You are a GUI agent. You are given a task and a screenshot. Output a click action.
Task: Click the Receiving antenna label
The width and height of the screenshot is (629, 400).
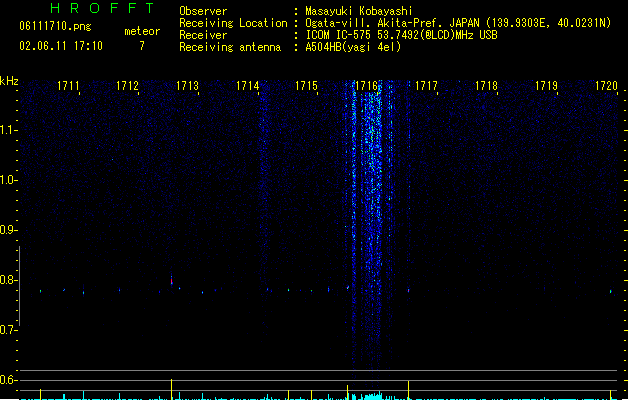pos(230,47)
